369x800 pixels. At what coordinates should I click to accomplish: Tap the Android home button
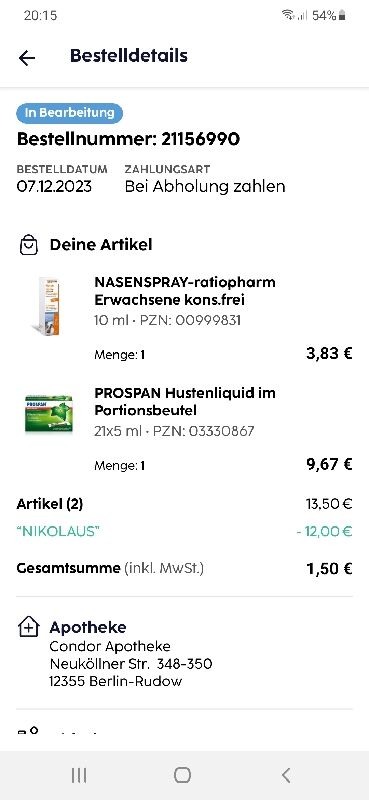(182, 775)
